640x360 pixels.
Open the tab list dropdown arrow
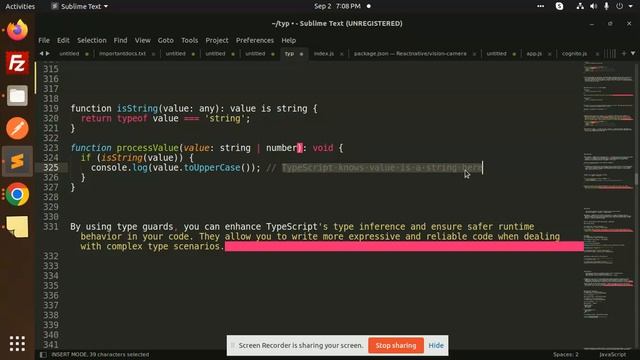(633, 53)
